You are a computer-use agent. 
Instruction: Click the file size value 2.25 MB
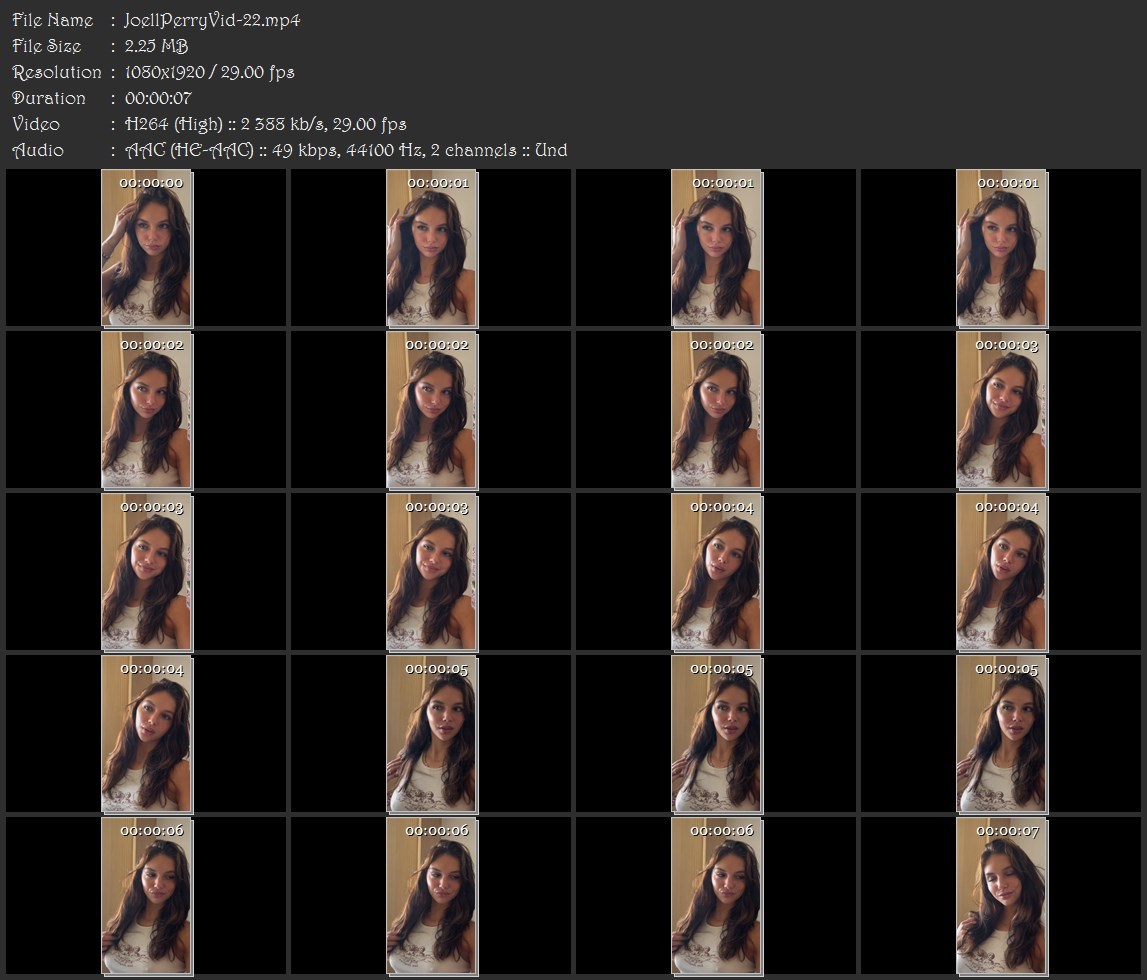click(x=157, y=46)
